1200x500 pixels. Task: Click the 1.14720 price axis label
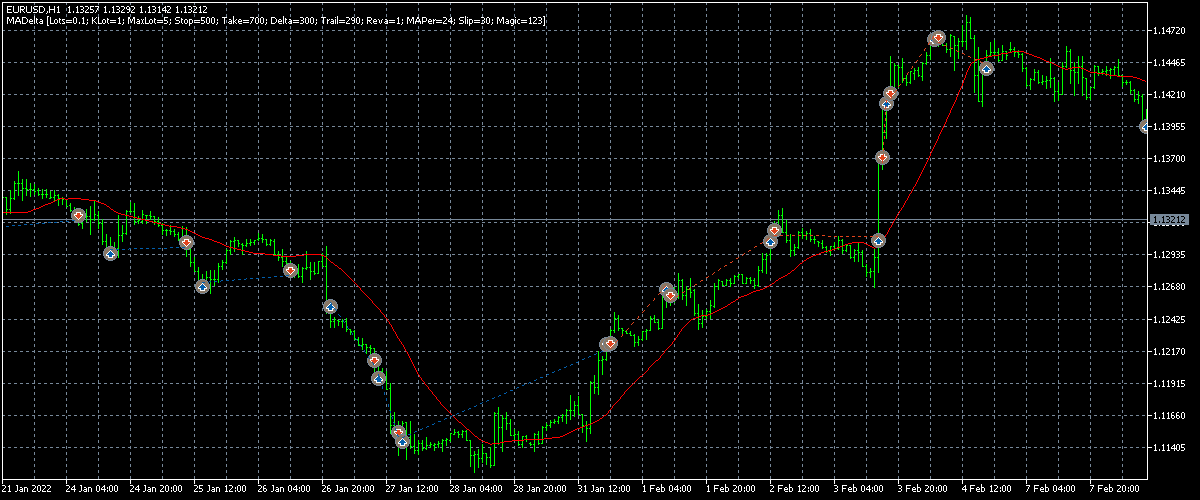pos(1169,32)
